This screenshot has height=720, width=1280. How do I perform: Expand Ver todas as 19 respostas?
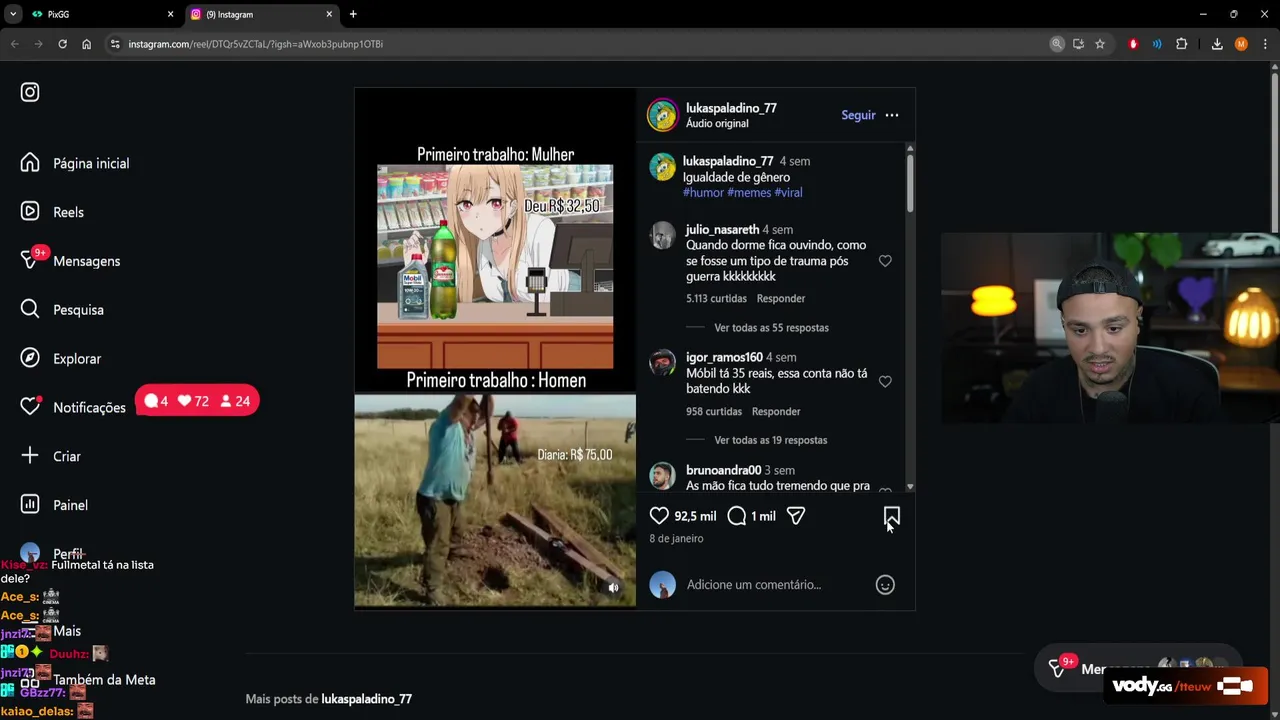point(770,440)
